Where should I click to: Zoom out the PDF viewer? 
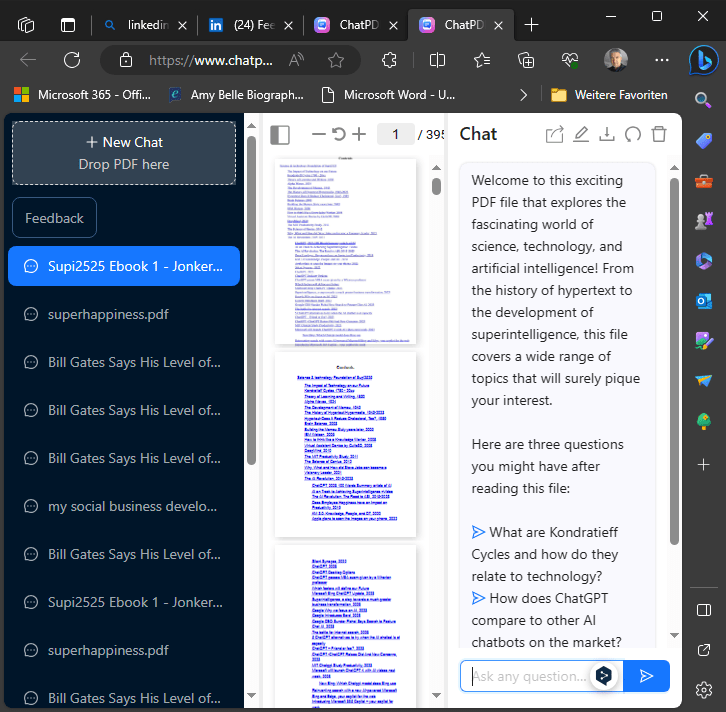(x=319, y=135)
